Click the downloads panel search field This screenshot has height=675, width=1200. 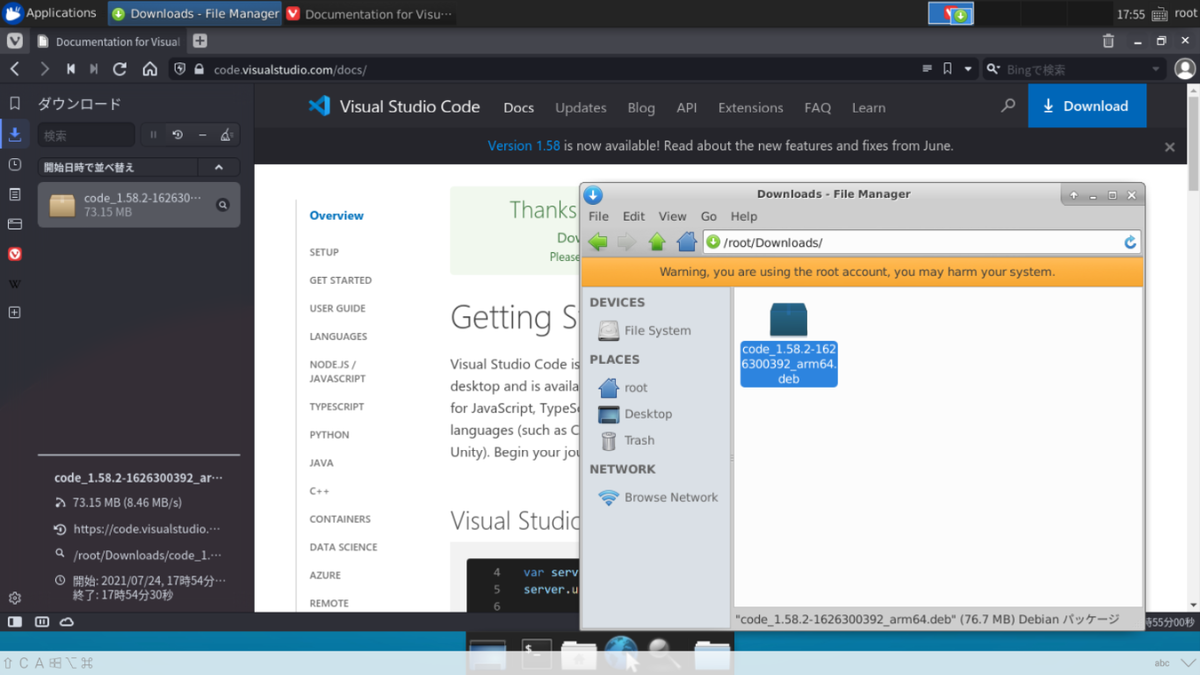tap(86, 135)
